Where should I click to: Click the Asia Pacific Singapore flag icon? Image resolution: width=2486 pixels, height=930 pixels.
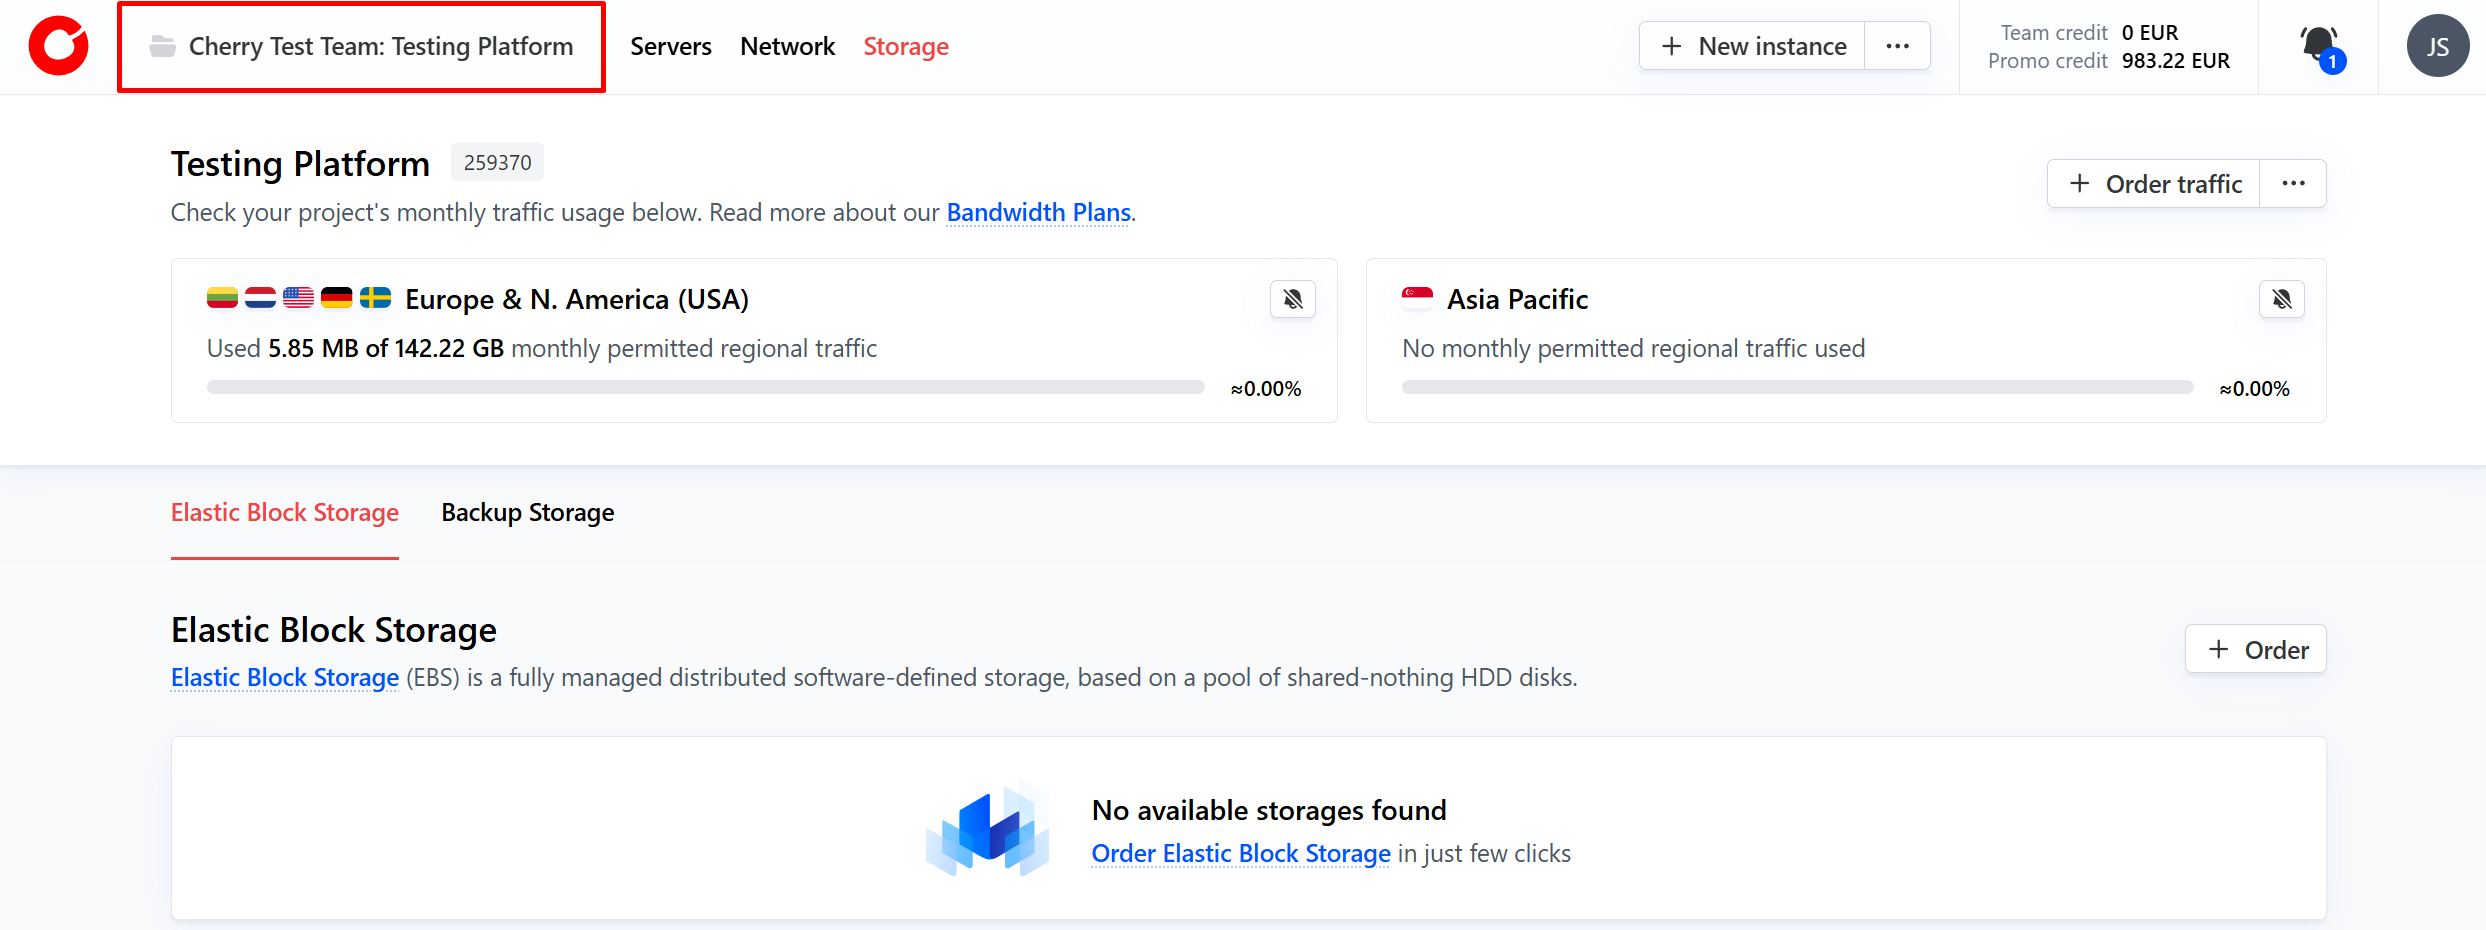pyautogui.click(x=1417, y=298)
